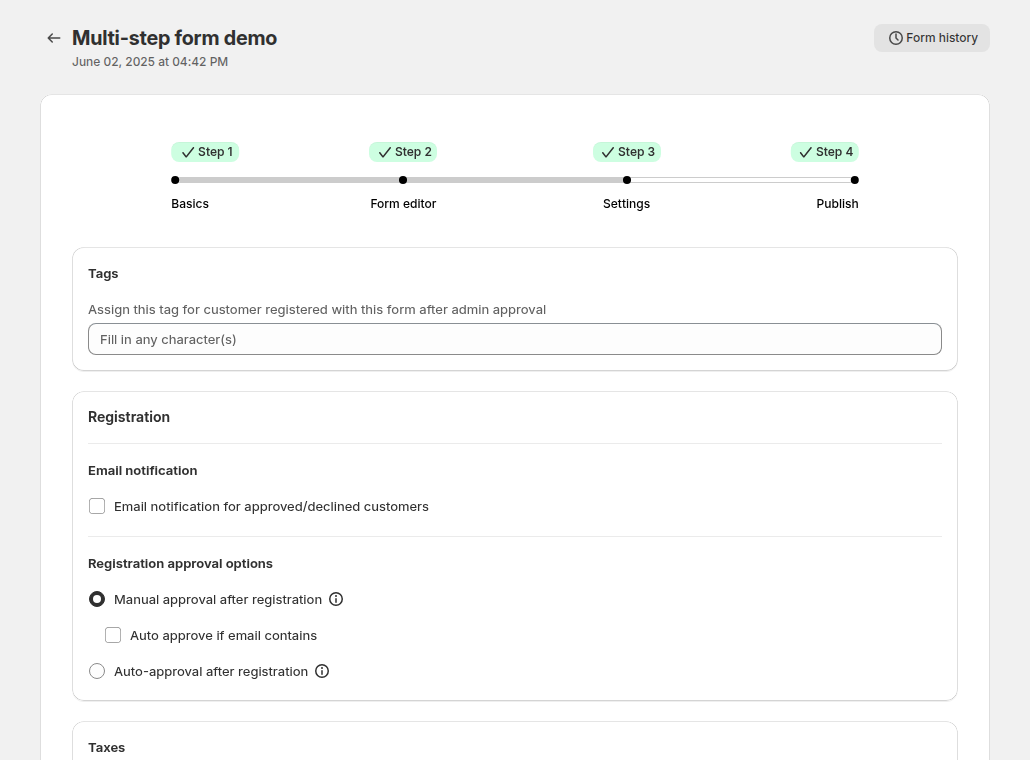Viewport: 1030px width, 760px height.
Task: Click the Registration approval options heading
Action: coord(180,564)
